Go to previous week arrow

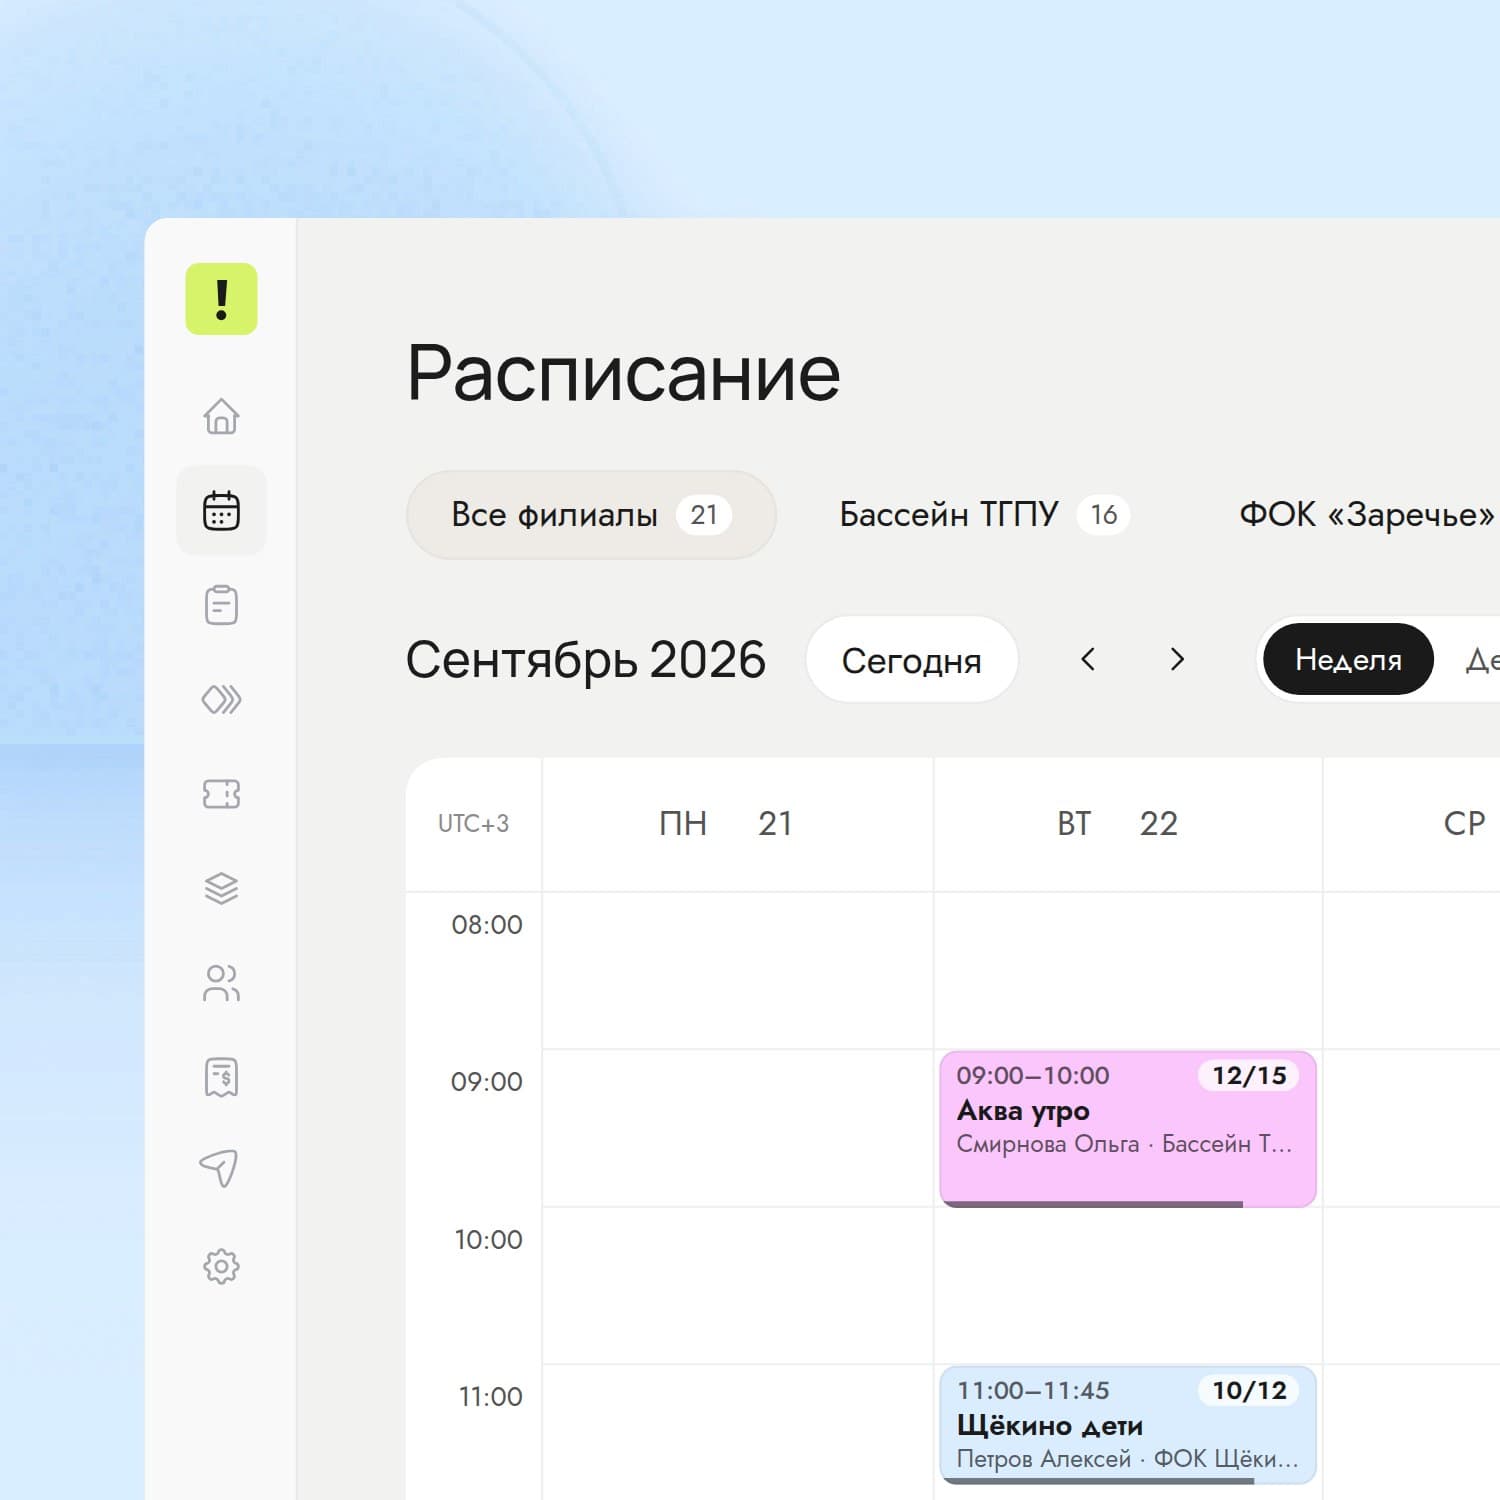coord(1088,659)
